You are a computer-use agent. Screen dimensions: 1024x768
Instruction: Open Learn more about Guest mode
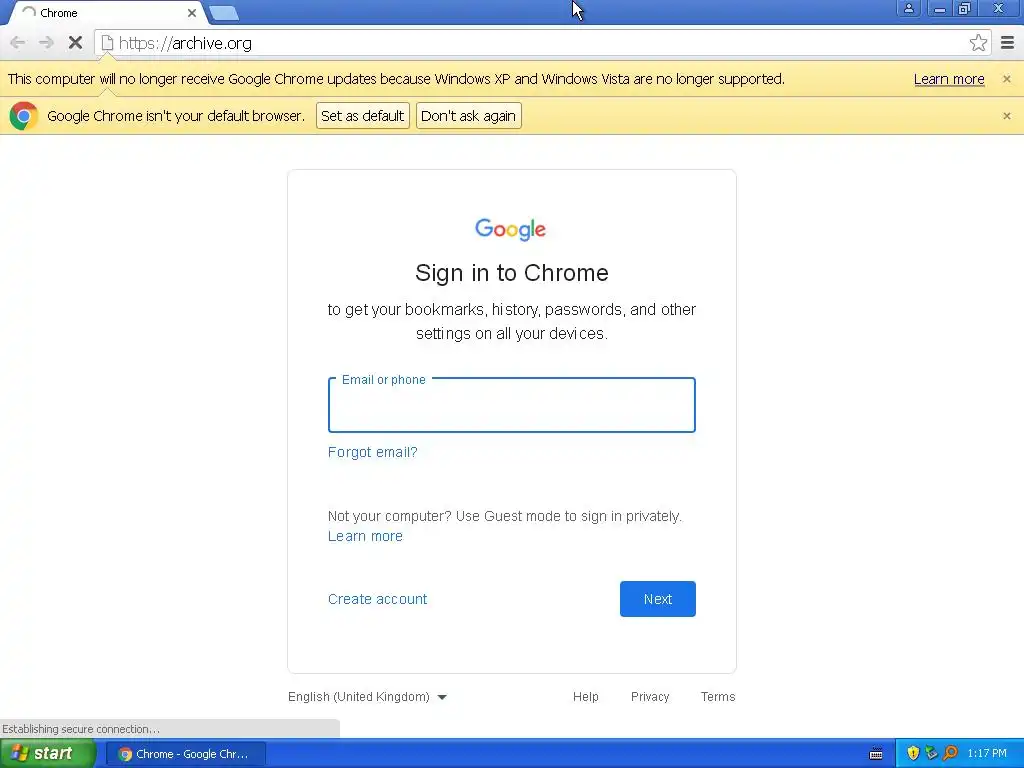[x=365, y=536]
